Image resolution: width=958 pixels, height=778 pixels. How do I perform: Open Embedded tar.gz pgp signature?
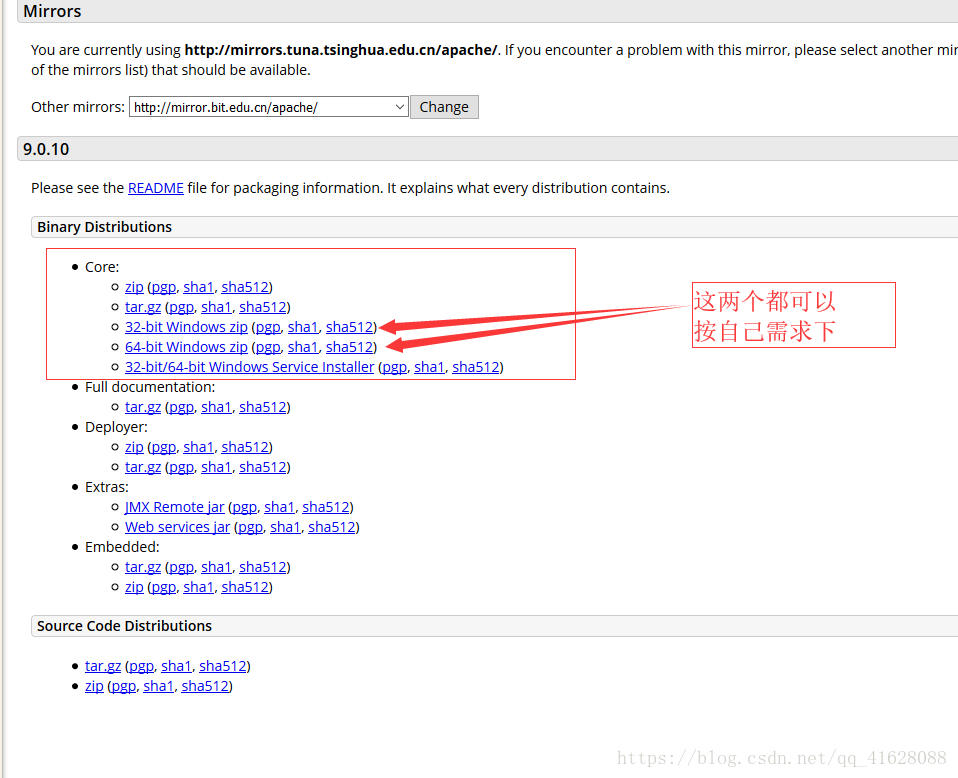(181, 567)
